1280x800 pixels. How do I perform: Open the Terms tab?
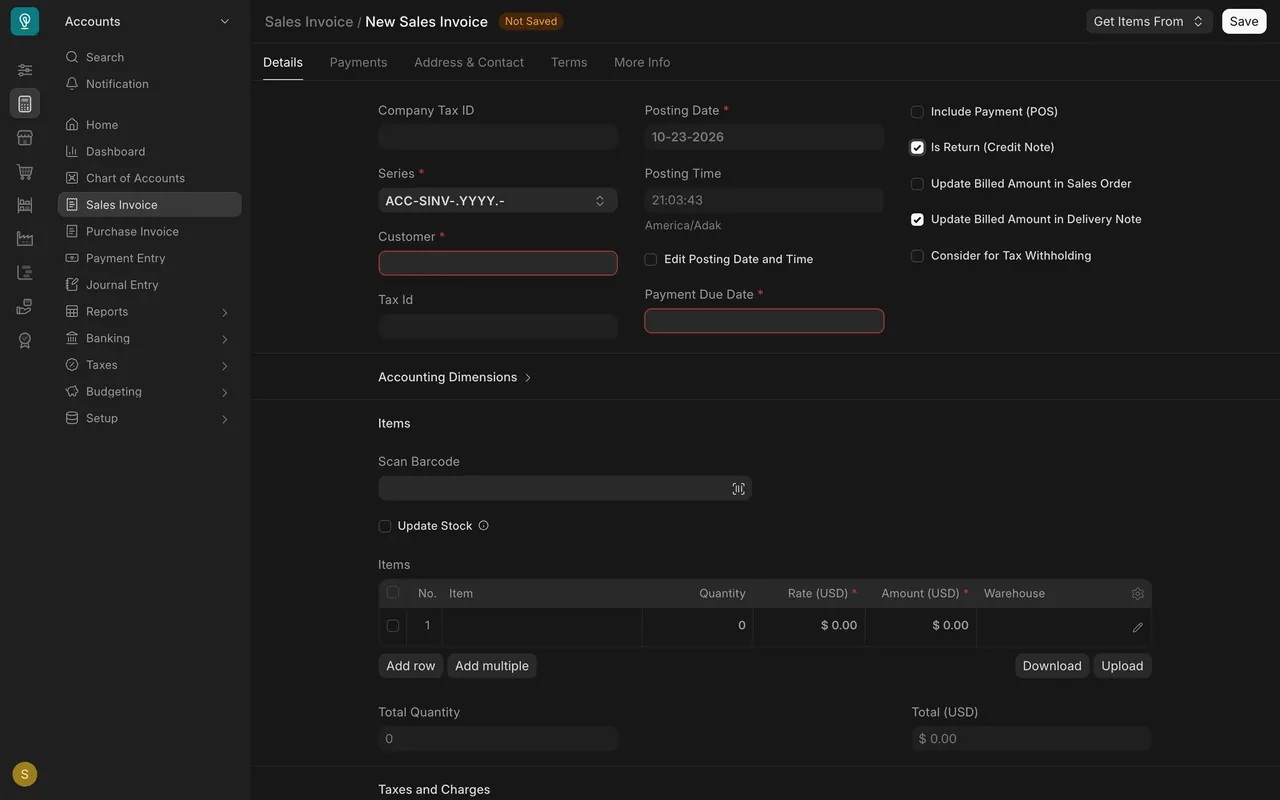point(569,62)
